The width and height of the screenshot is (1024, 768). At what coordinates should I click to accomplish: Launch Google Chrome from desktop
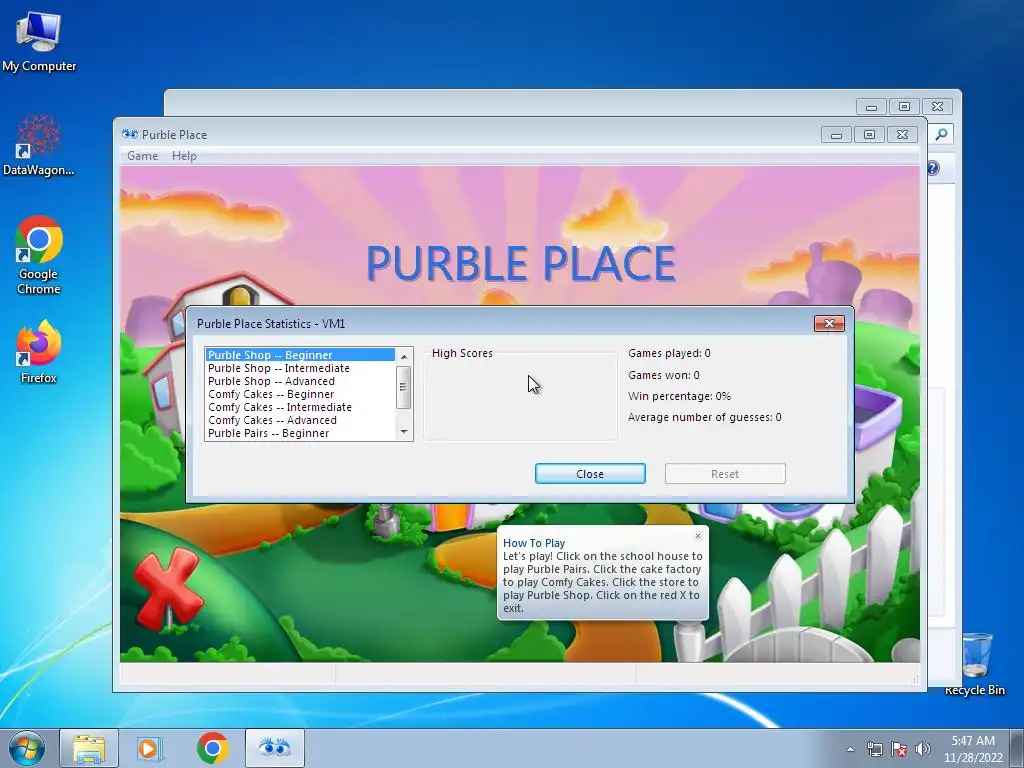39,255
